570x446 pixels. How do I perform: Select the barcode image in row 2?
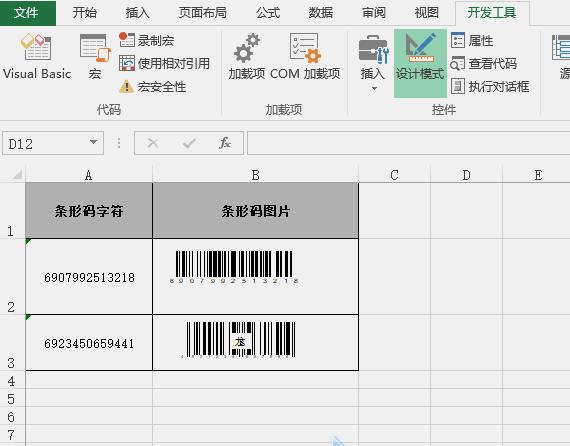234,267
